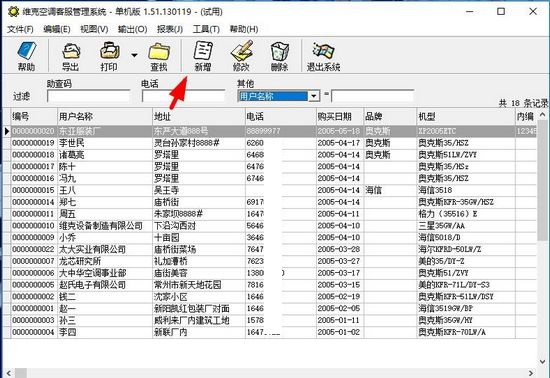
Task: Sort by the 地址 column header
Action: 199,116
